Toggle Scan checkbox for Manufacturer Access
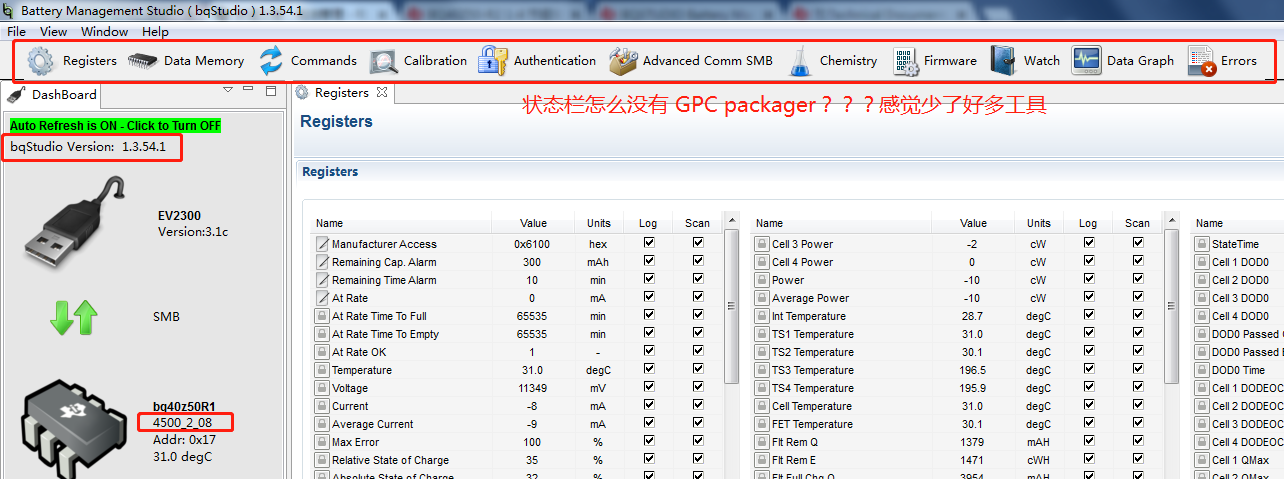The width and height of the screenshot is (1284, 479). [x=698, y=243]
